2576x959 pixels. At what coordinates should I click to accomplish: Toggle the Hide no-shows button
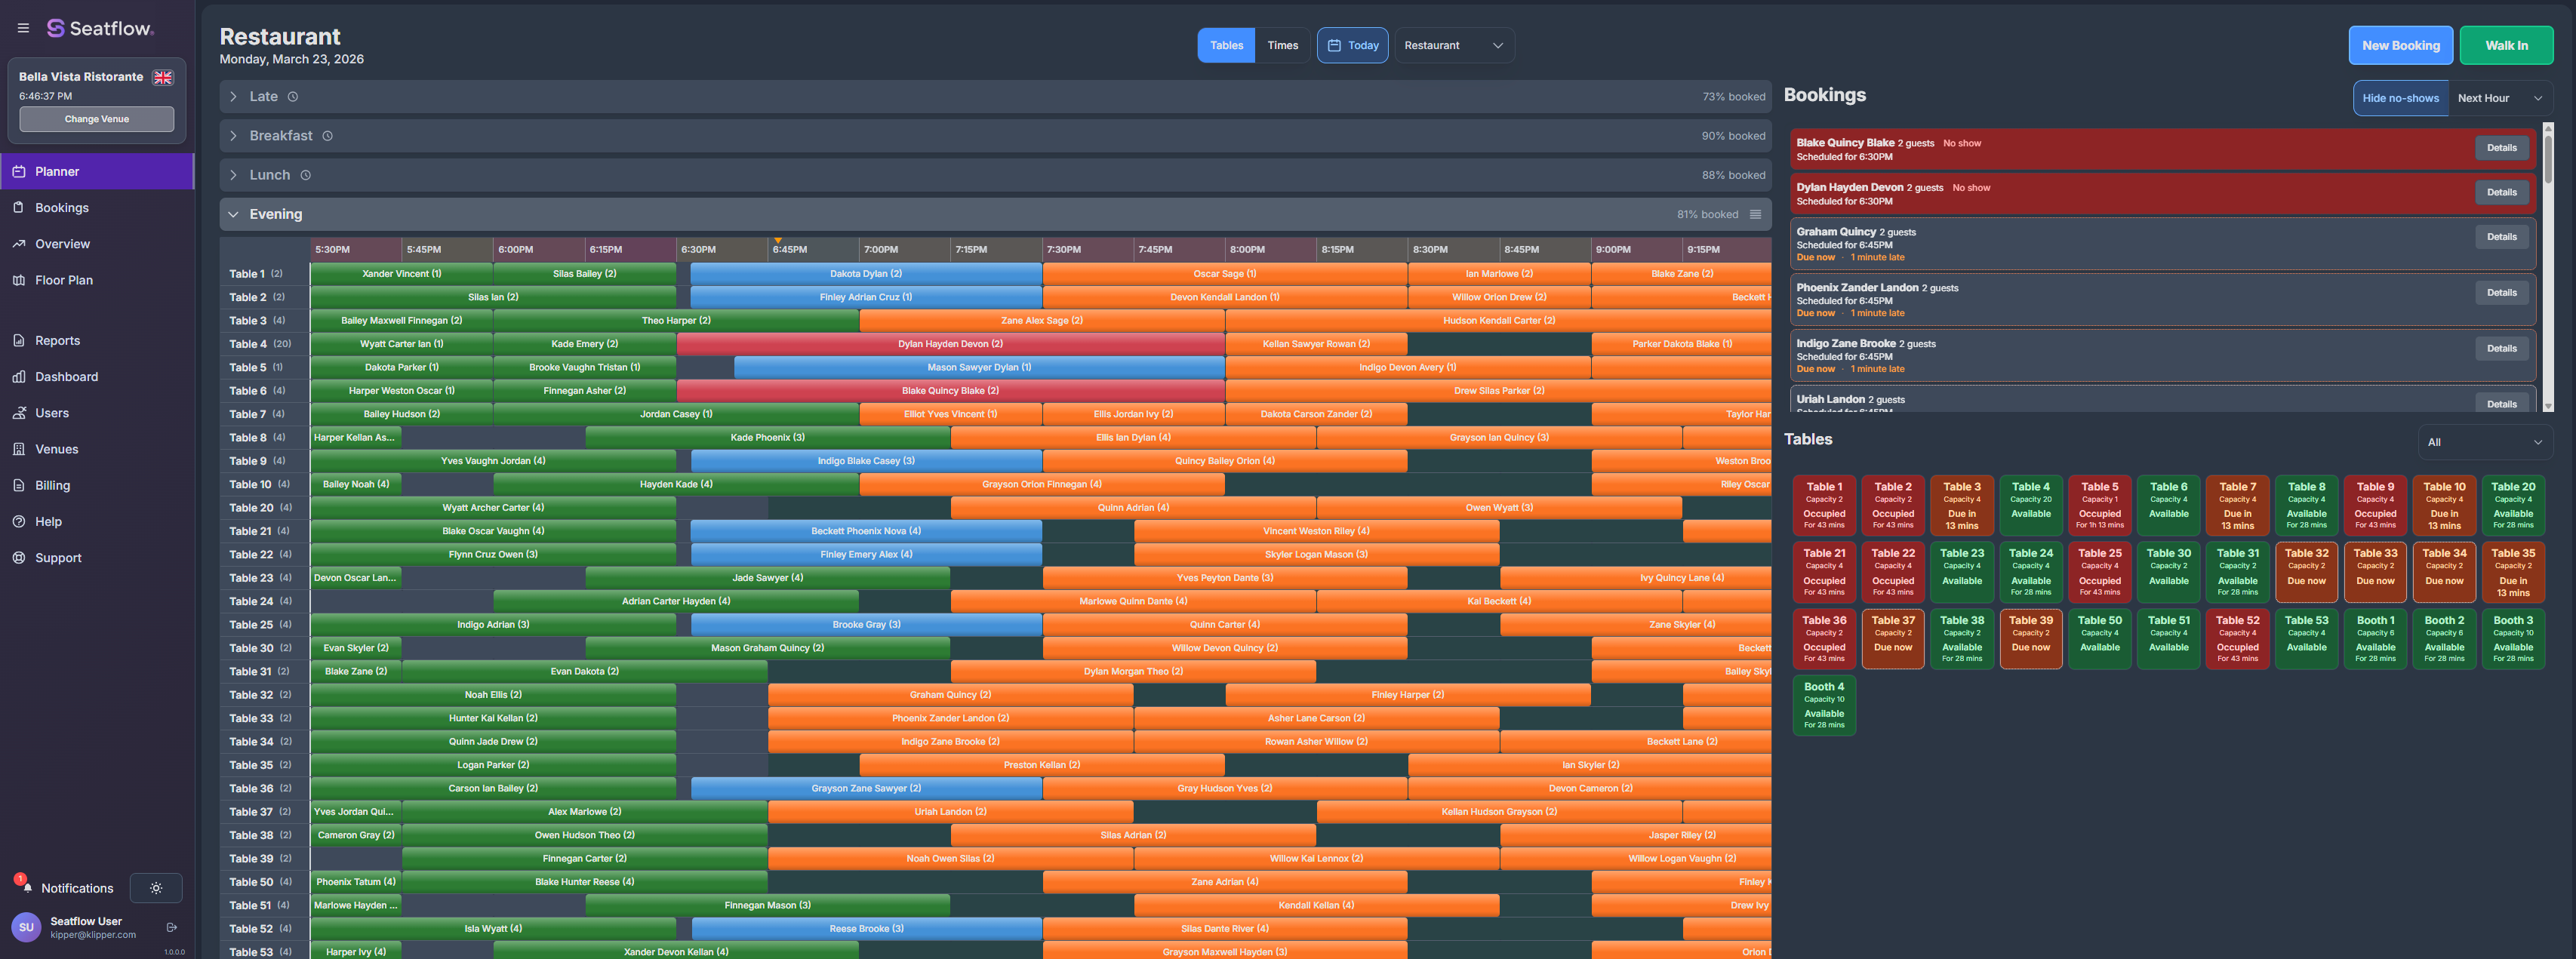(x=2400, y=98)
